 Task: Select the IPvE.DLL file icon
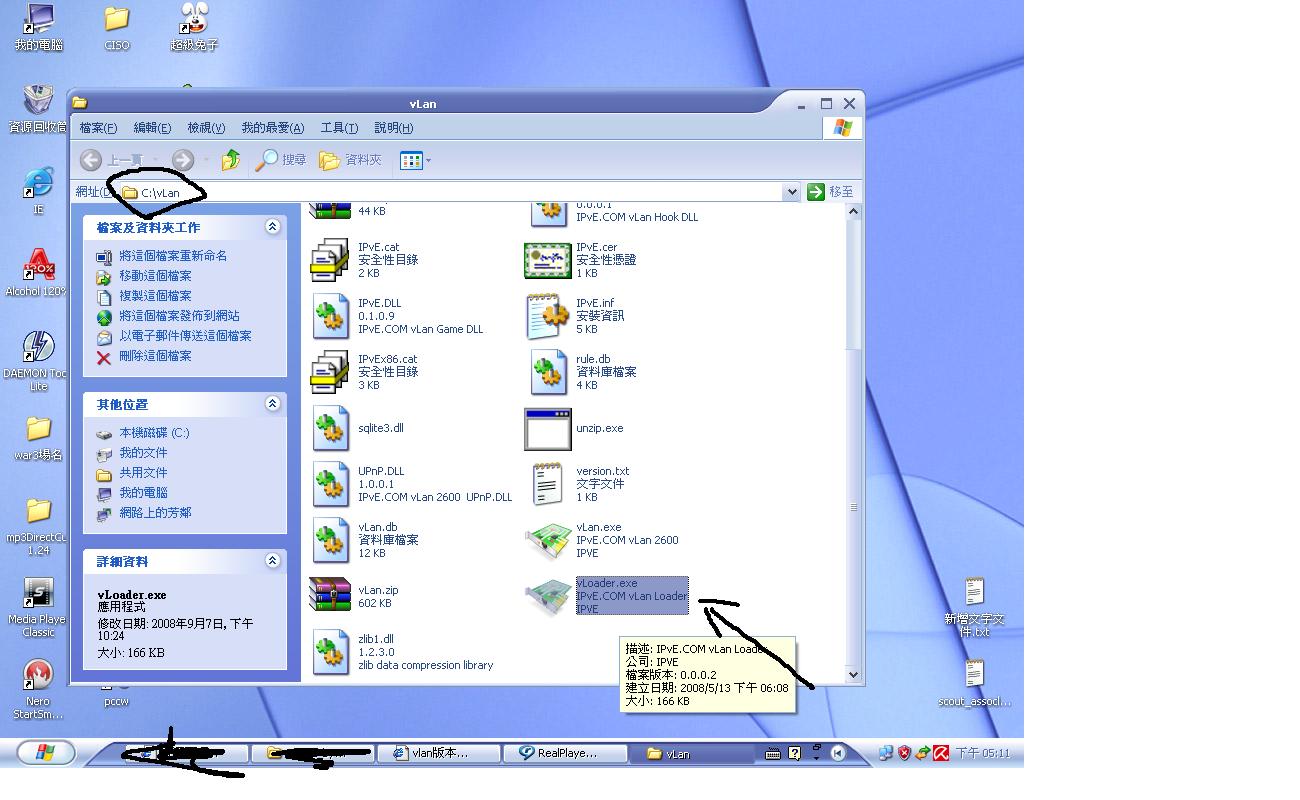pos(330,316)
